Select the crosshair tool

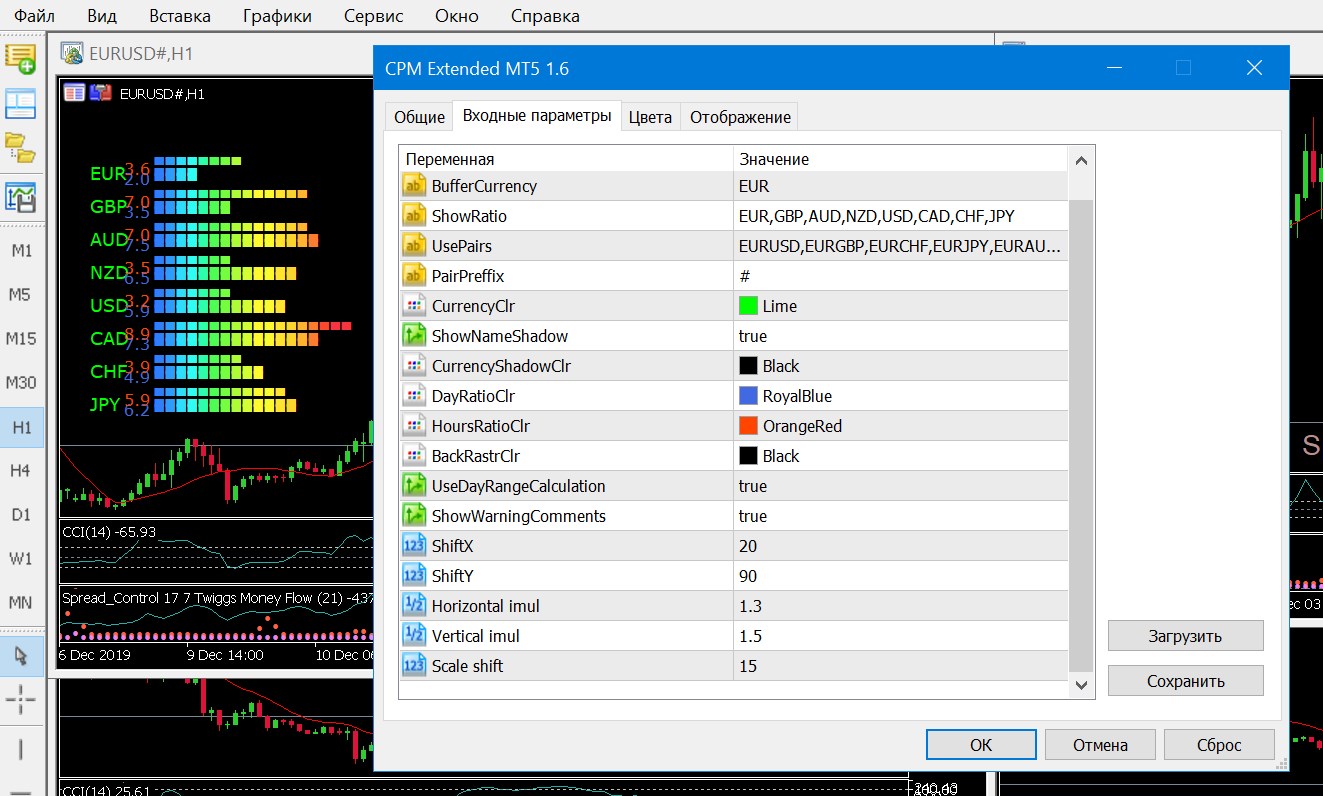point(20,701)
